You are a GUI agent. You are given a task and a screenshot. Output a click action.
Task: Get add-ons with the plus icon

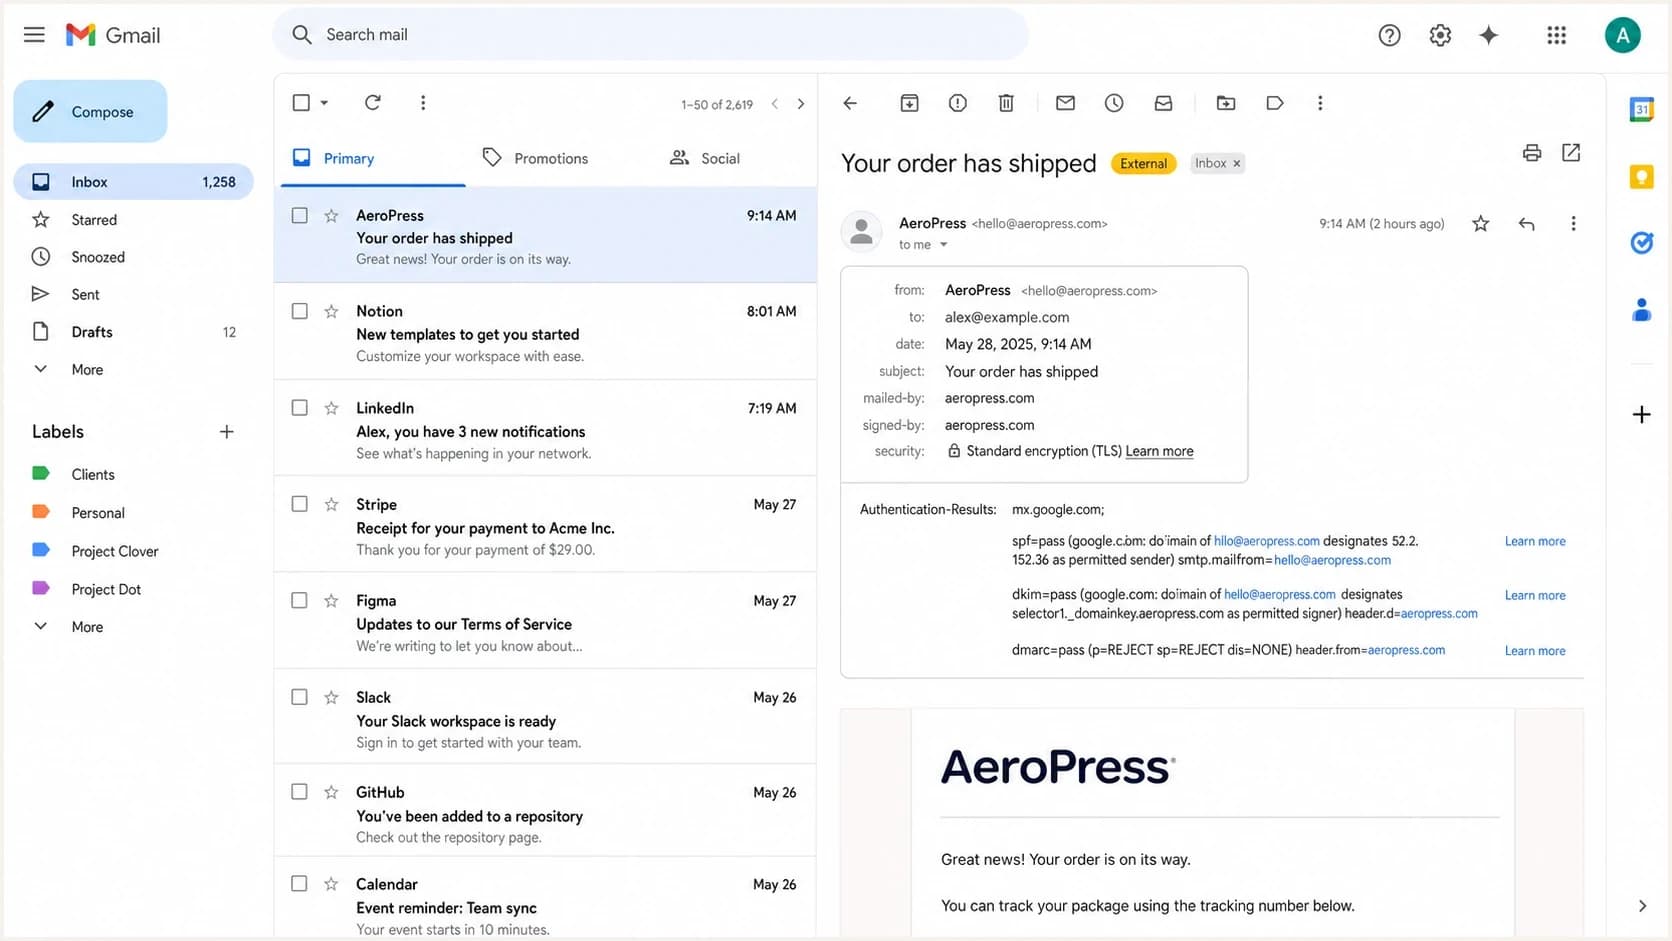[x=1641, y=414]
